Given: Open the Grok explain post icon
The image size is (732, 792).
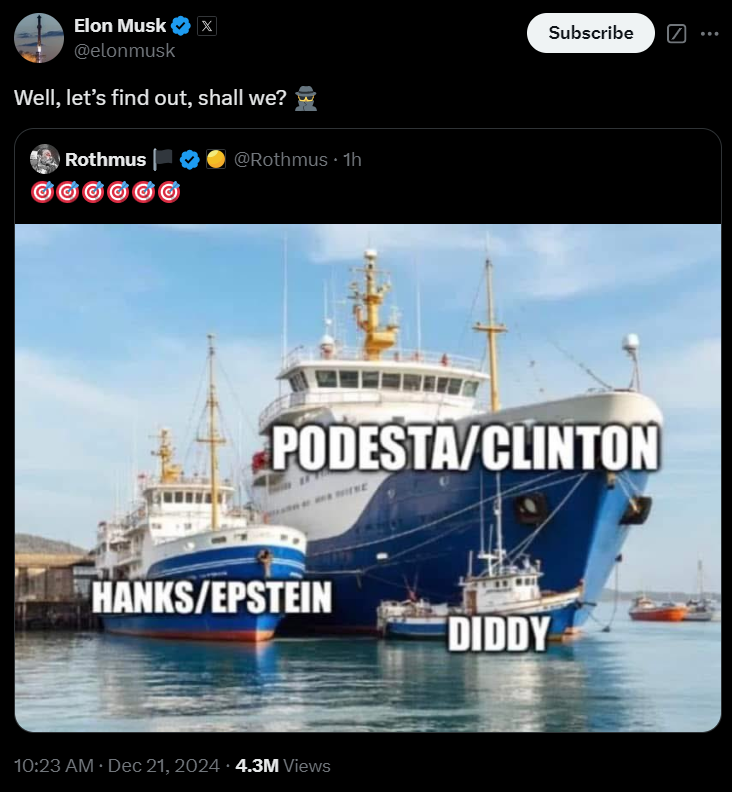Looking at the screenshot, I should [x=676, y=34].
